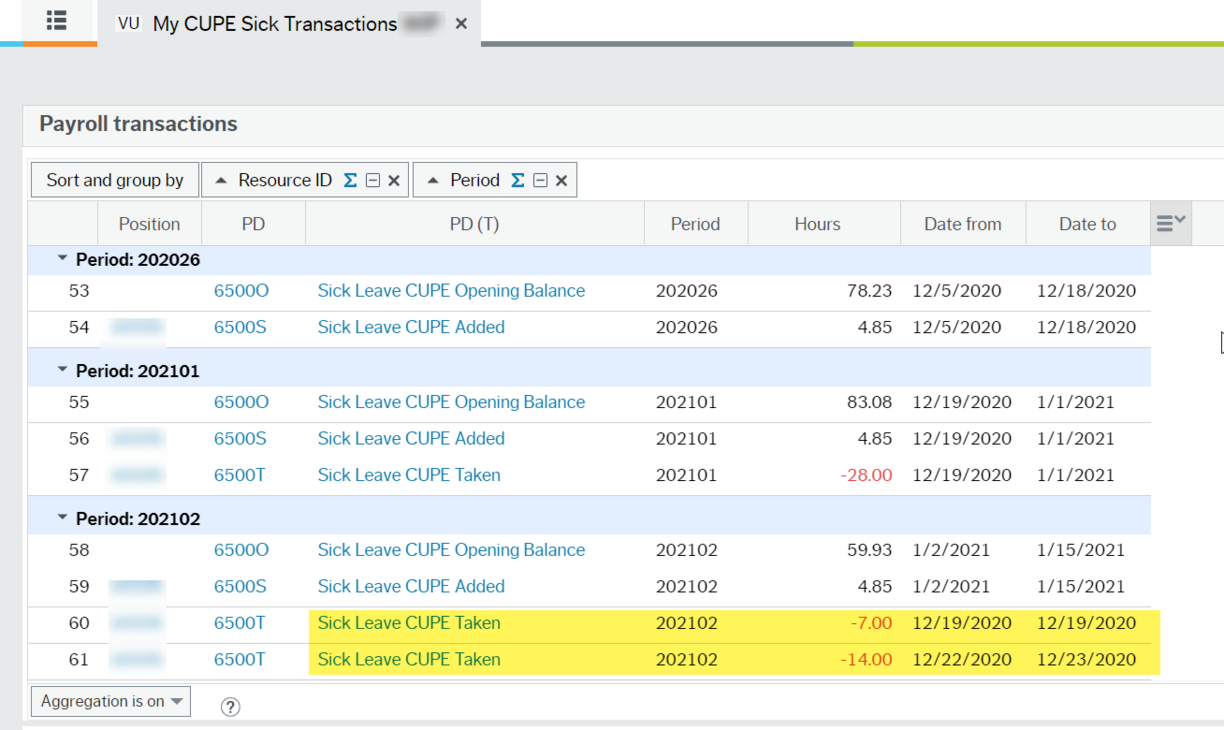This screenshot has width=1224, height=730.
Task: Open the Sick Leave CUPE Opening Balance link
Action: 451,290
